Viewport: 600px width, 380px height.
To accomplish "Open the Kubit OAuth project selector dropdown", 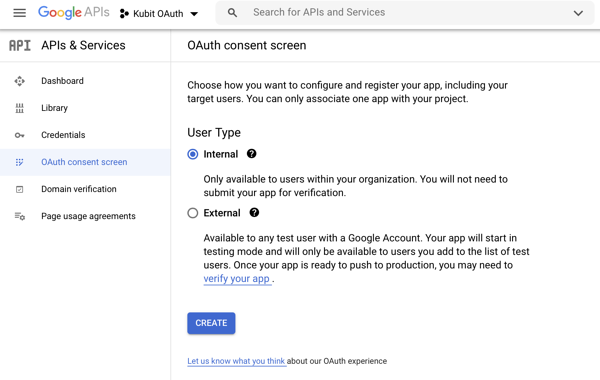I will click(x=159, y=14).
